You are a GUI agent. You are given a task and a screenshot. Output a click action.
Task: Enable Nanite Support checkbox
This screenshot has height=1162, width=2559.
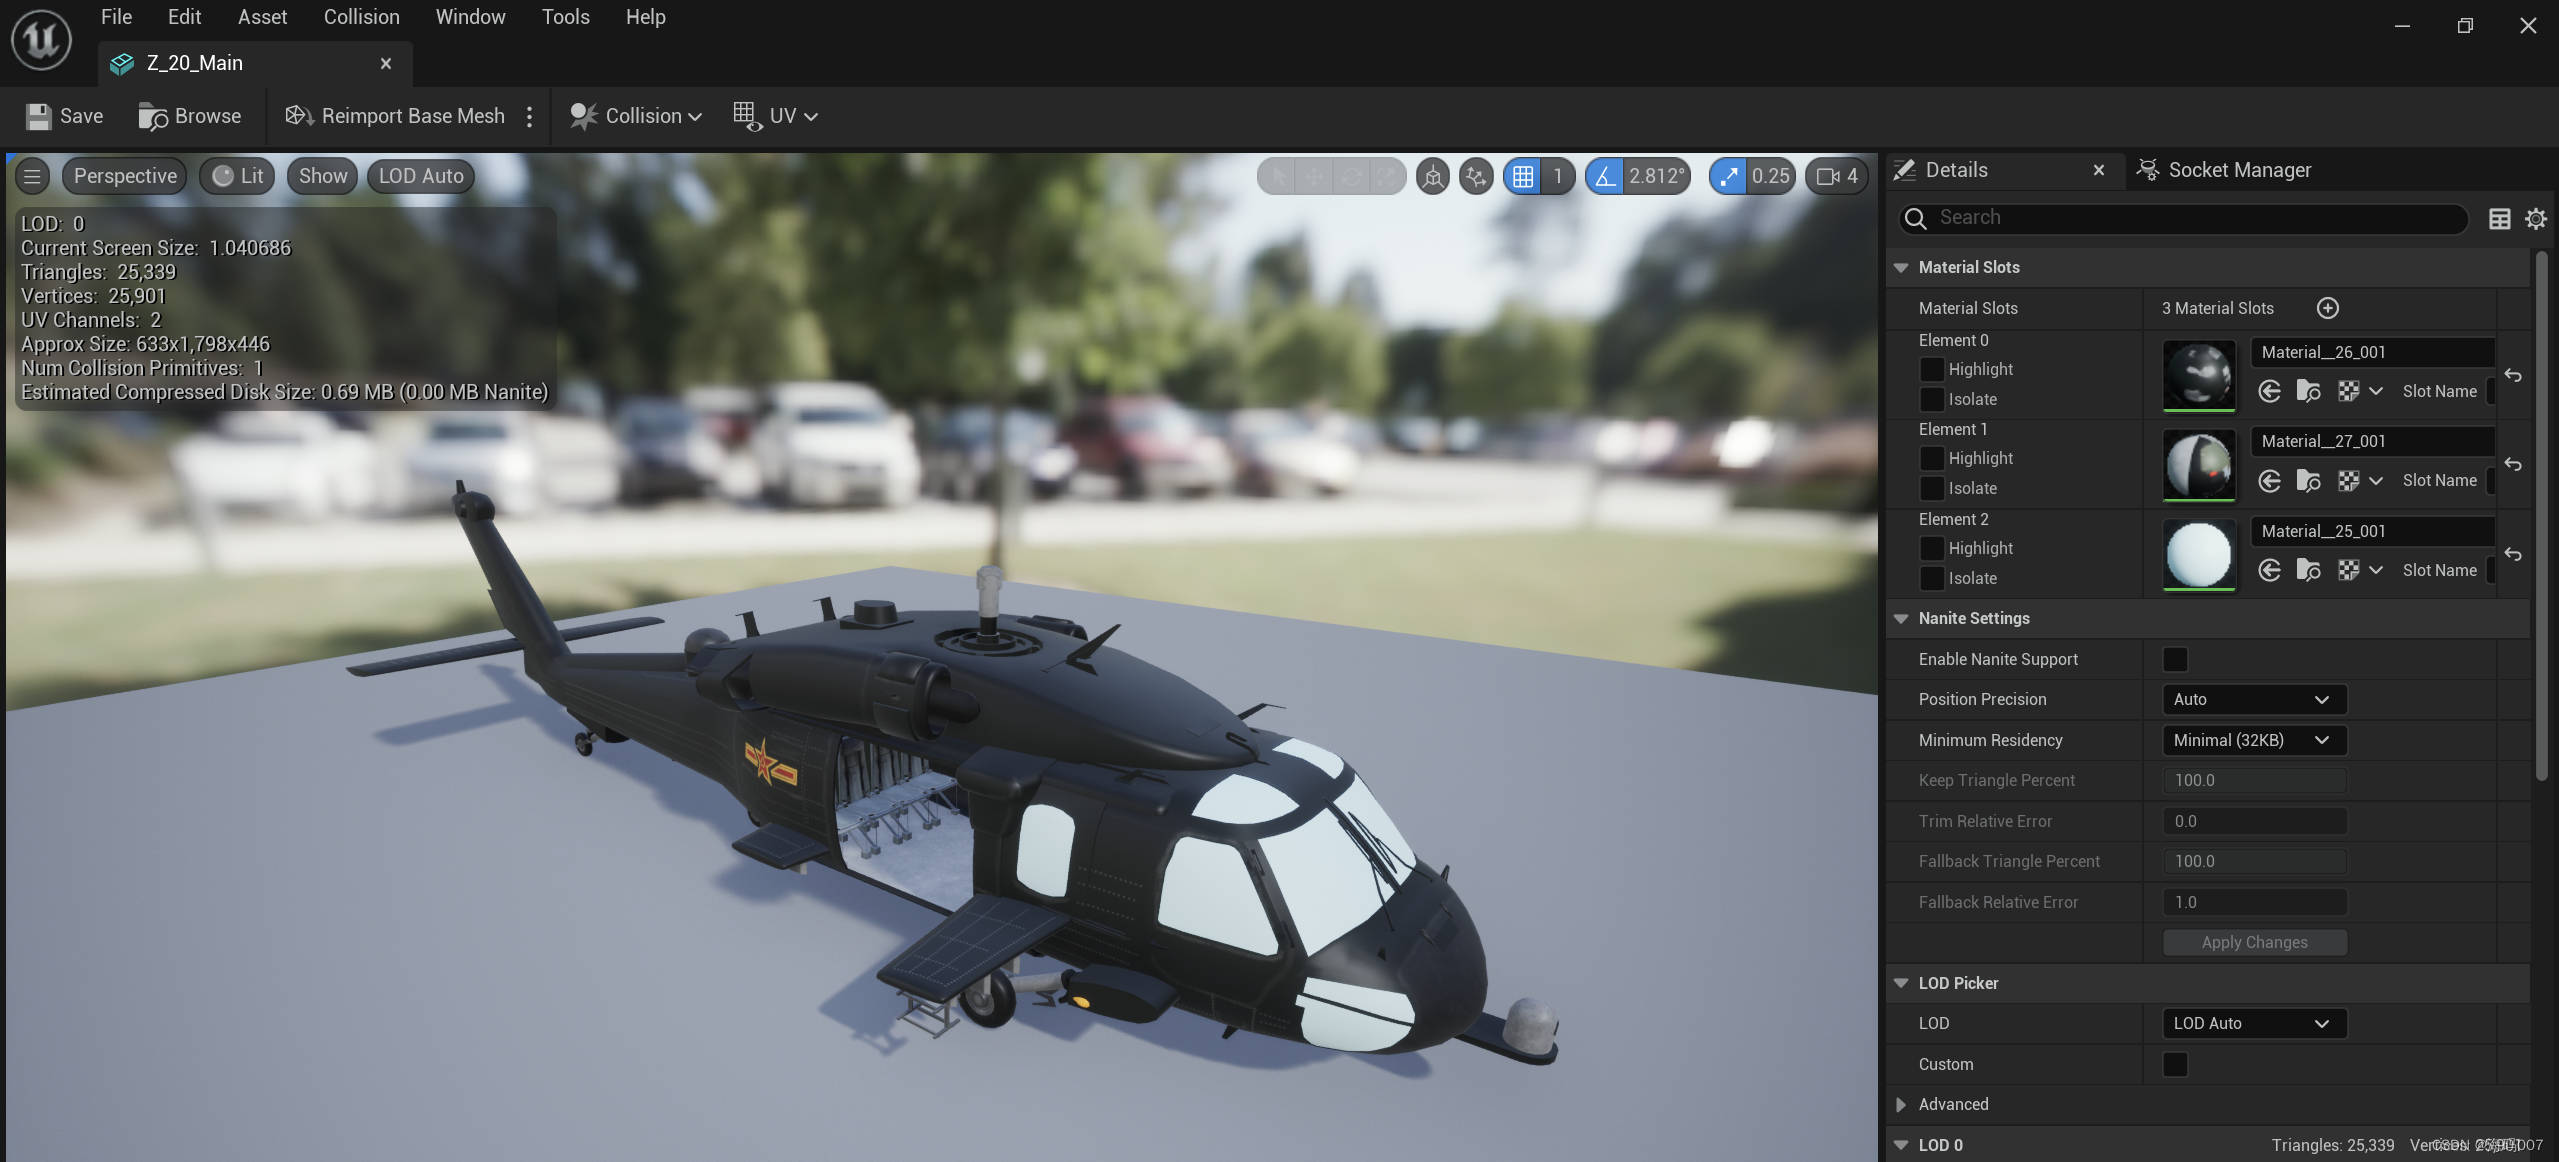(x=2174, y=659)
